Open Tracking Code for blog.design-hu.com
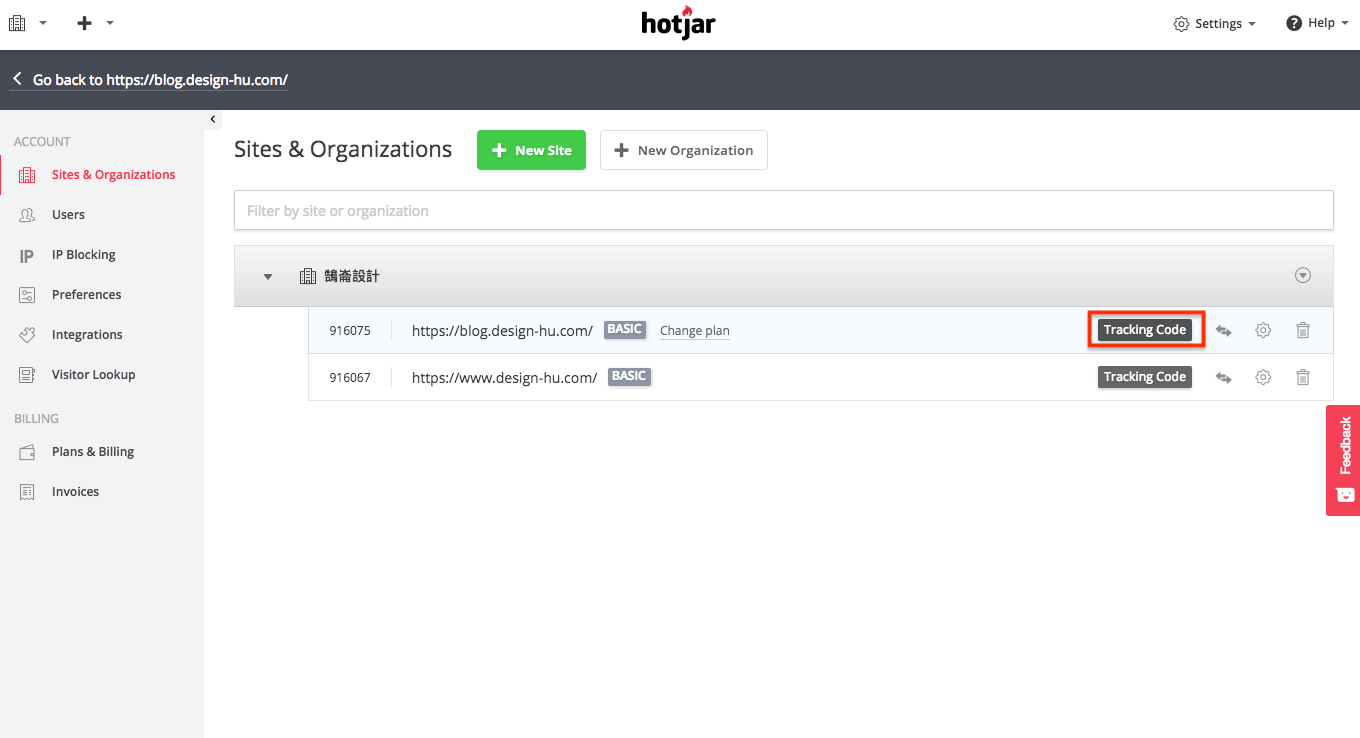 pos(1145,330)
